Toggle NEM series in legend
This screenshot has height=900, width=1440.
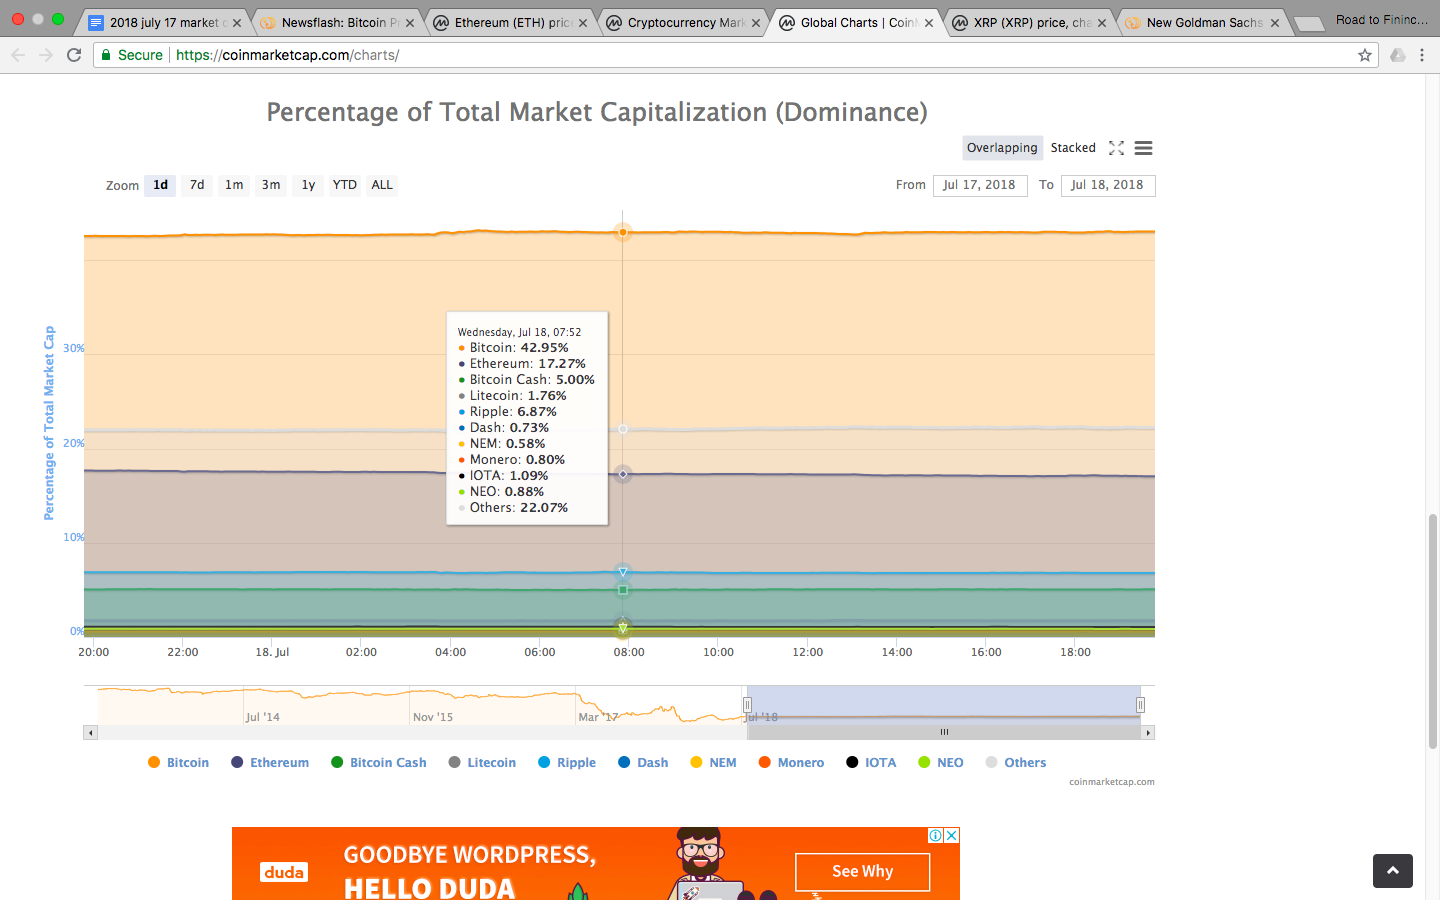[713, 762]
